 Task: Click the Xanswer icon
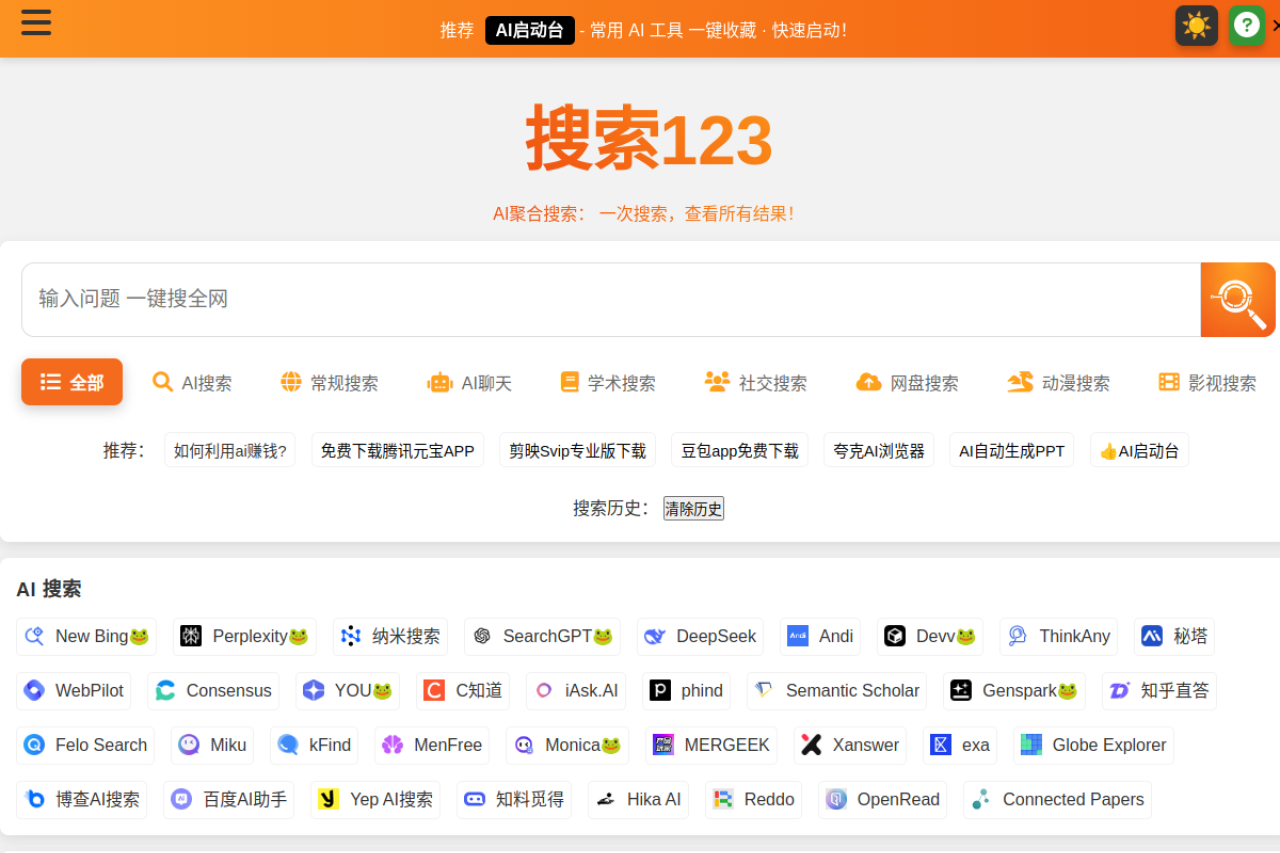812,745
